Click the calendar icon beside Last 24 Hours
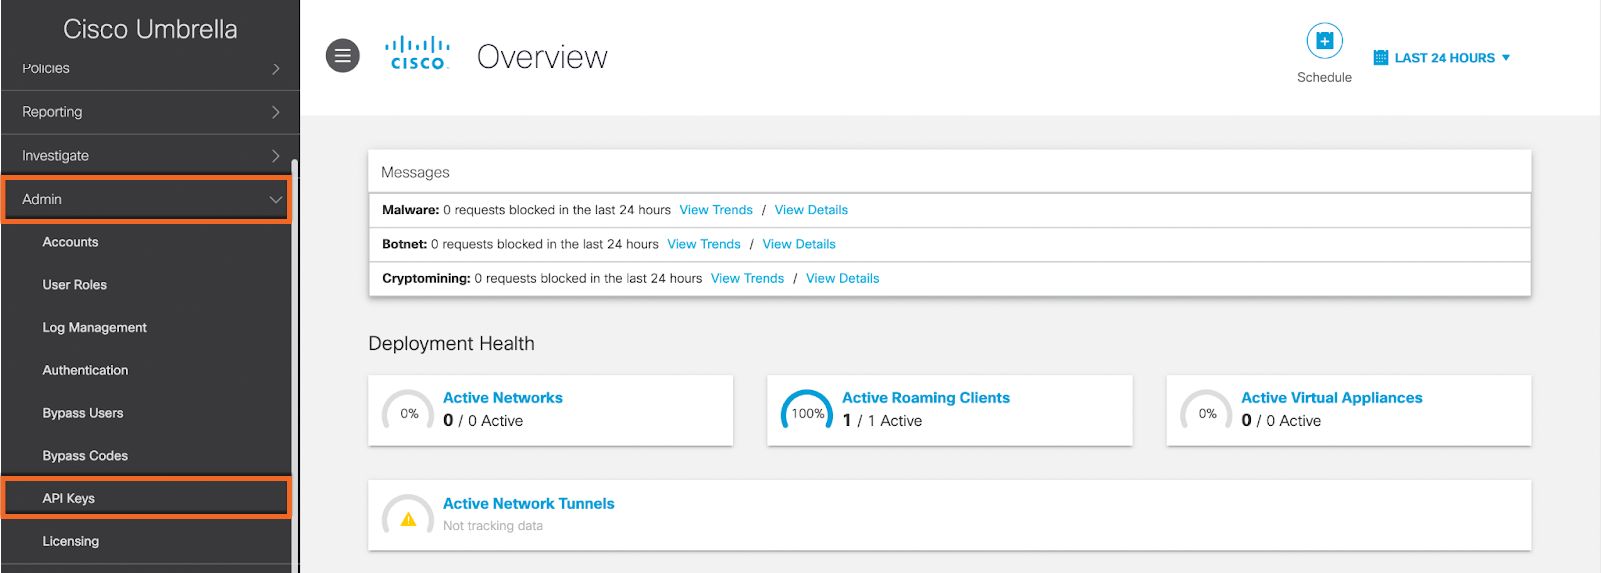1601x573 pixels. tap(1380, 58)
